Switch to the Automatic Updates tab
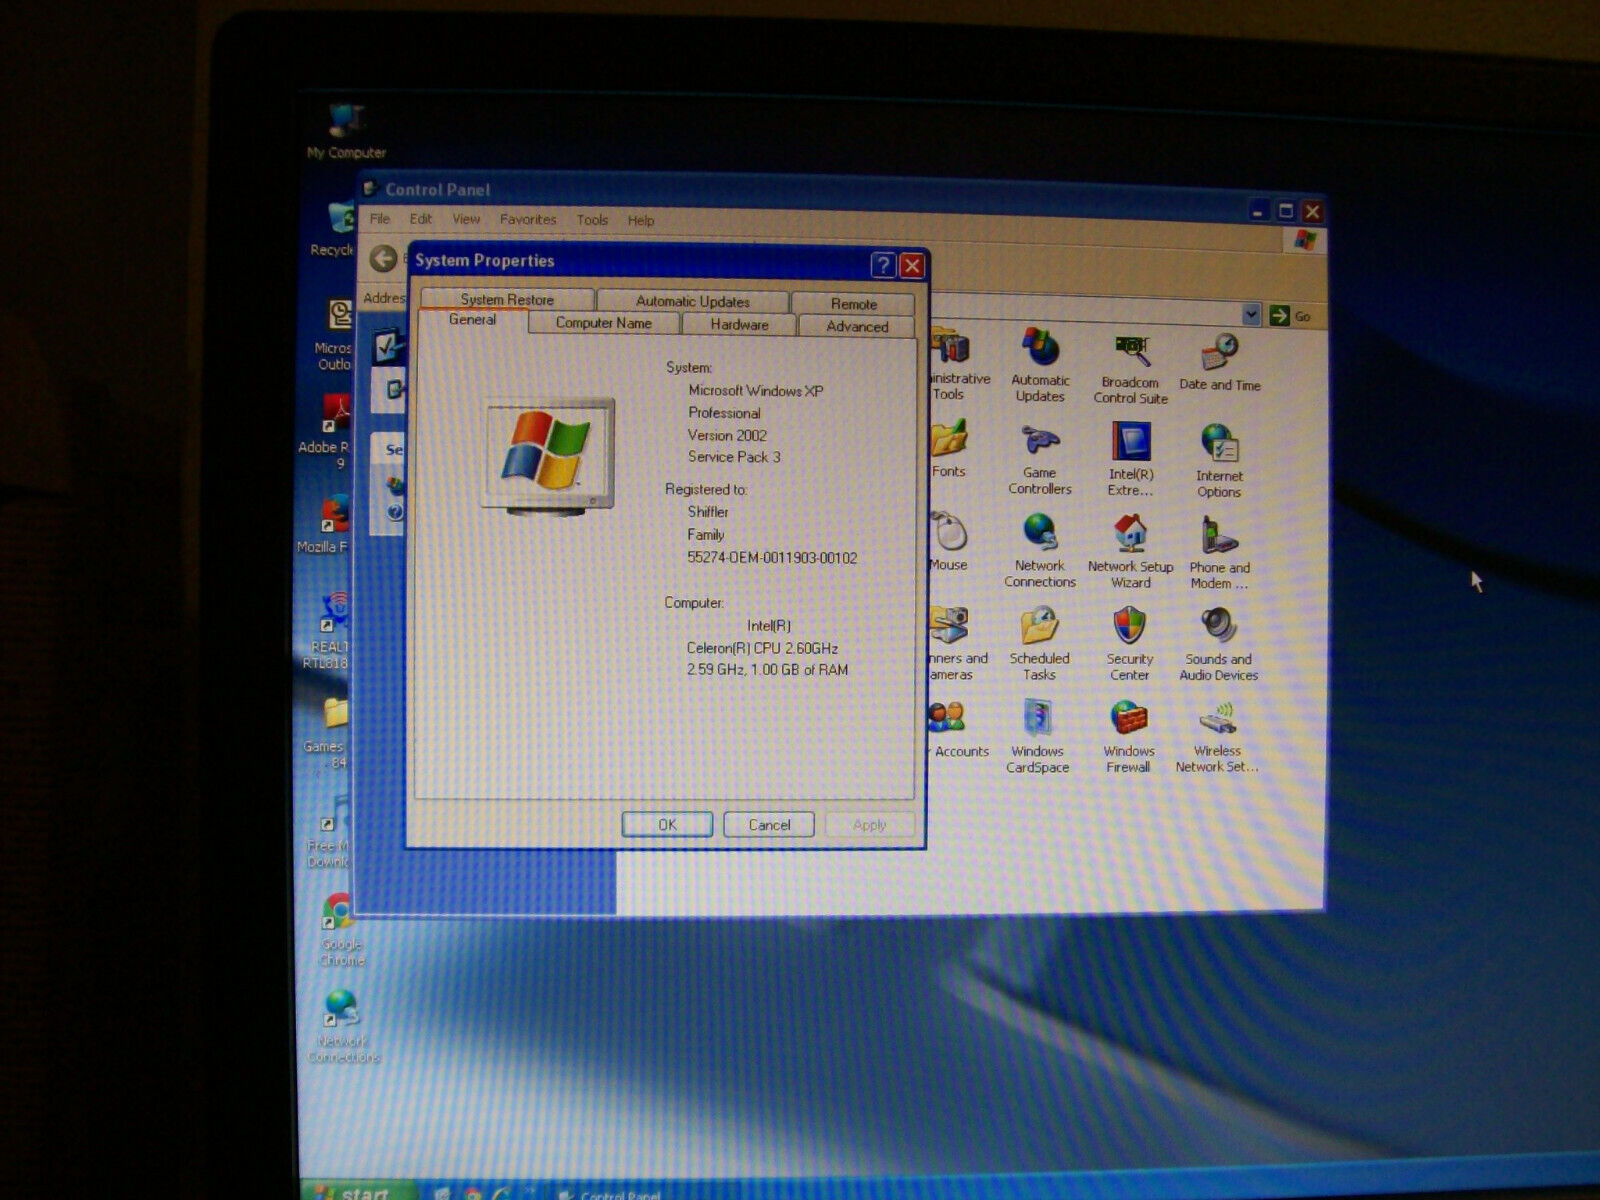The height and width of the screenshot is (1200, 1600). click(x=692, y=301)
